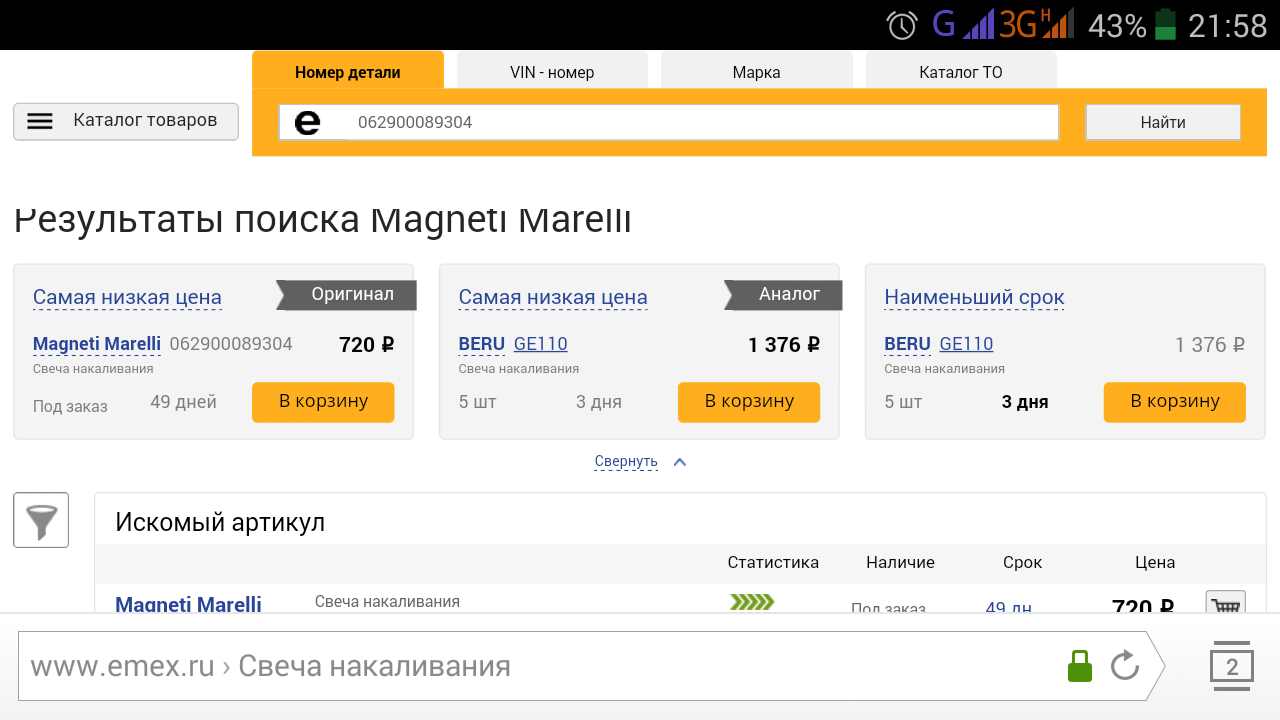Add BEREU analog card to cart

pyautogui.click(x=749, y=402)
